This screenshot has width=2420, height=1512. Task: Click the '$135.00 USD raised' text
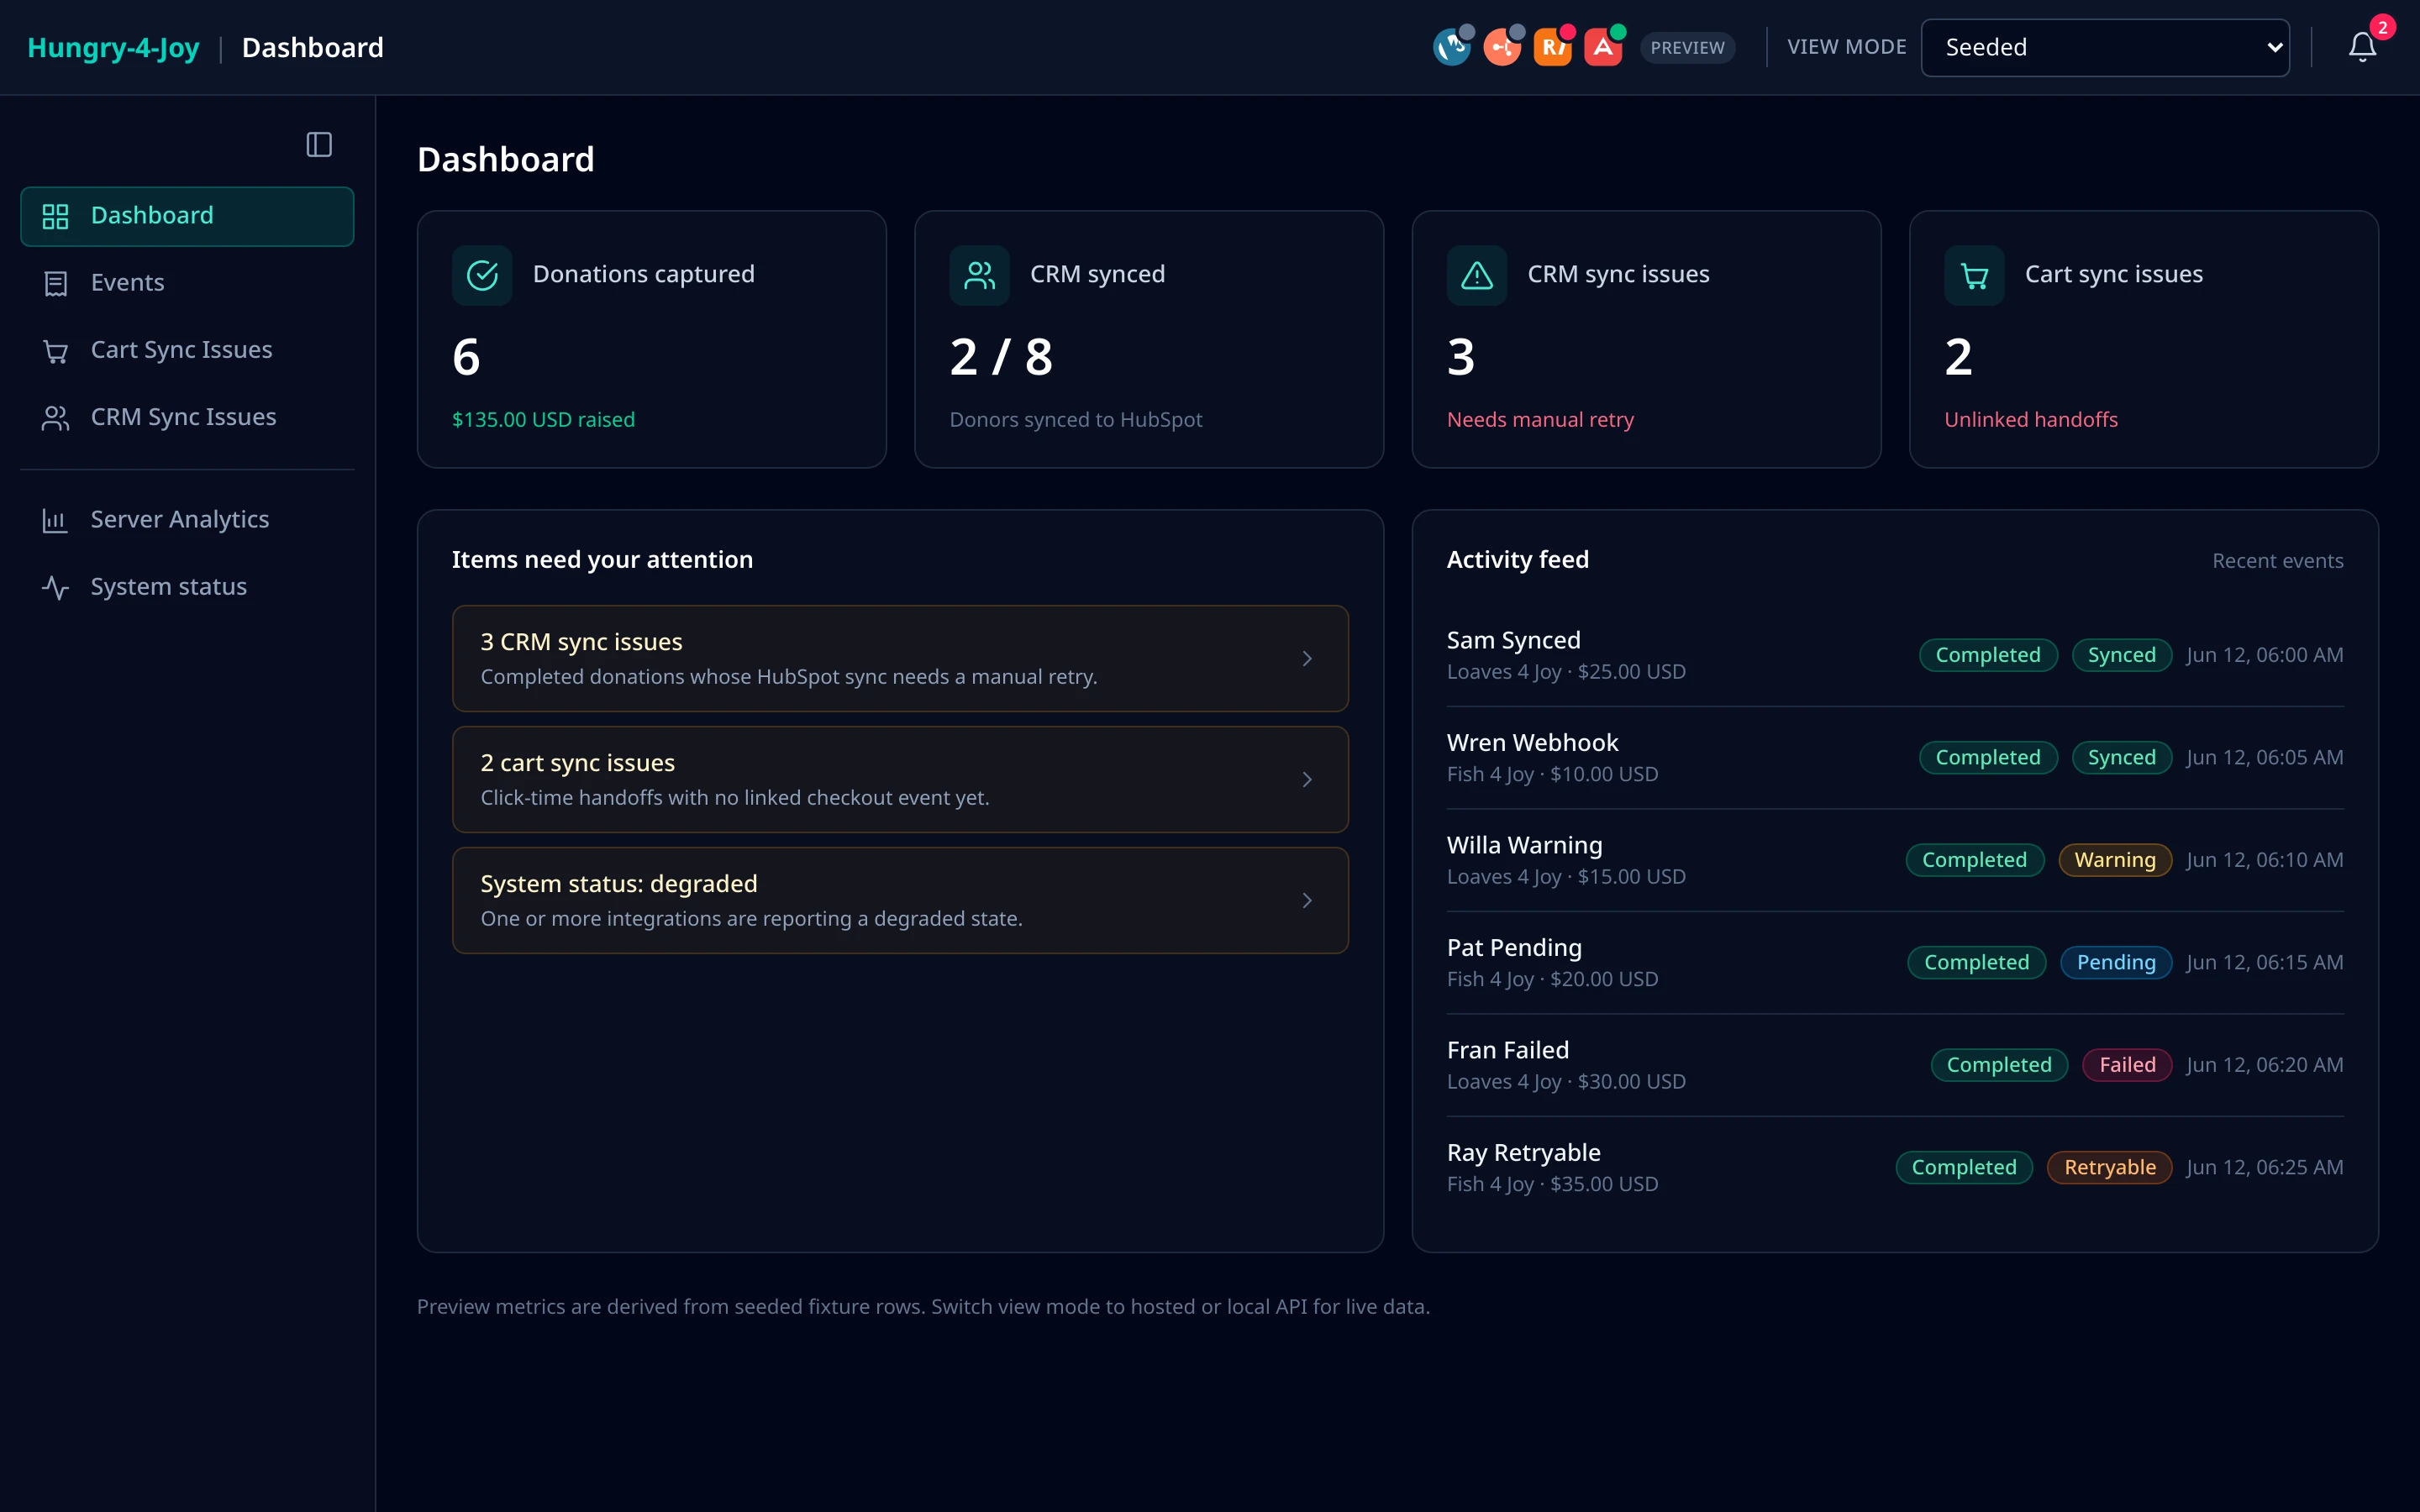[543, 420]
